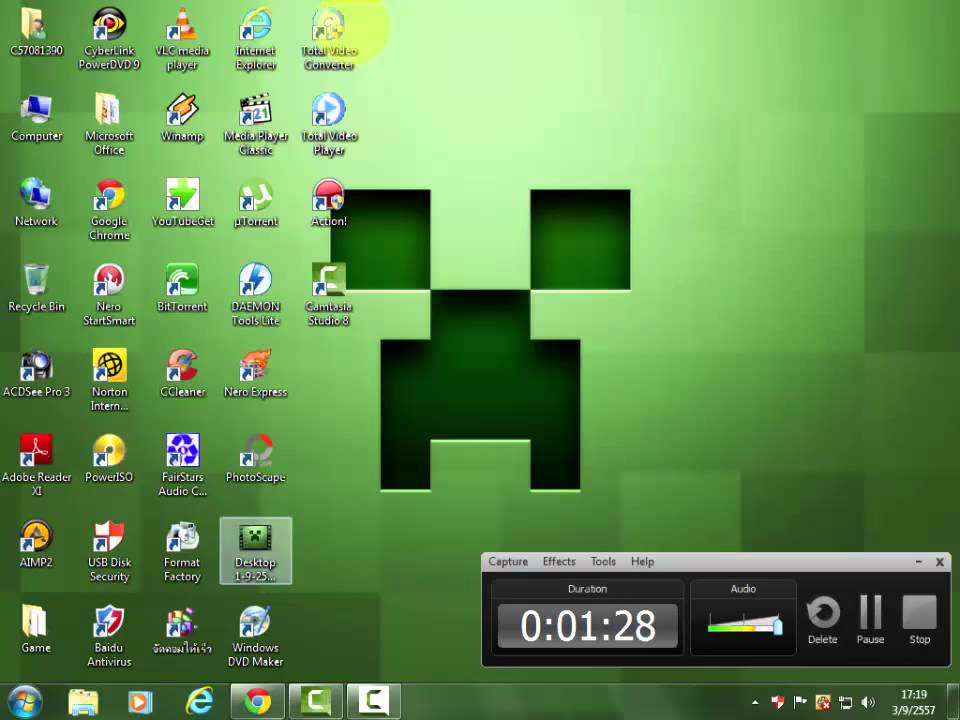Open VLC media player shortcut
This screenshot has height=720, width=960.
coord(182,38)
